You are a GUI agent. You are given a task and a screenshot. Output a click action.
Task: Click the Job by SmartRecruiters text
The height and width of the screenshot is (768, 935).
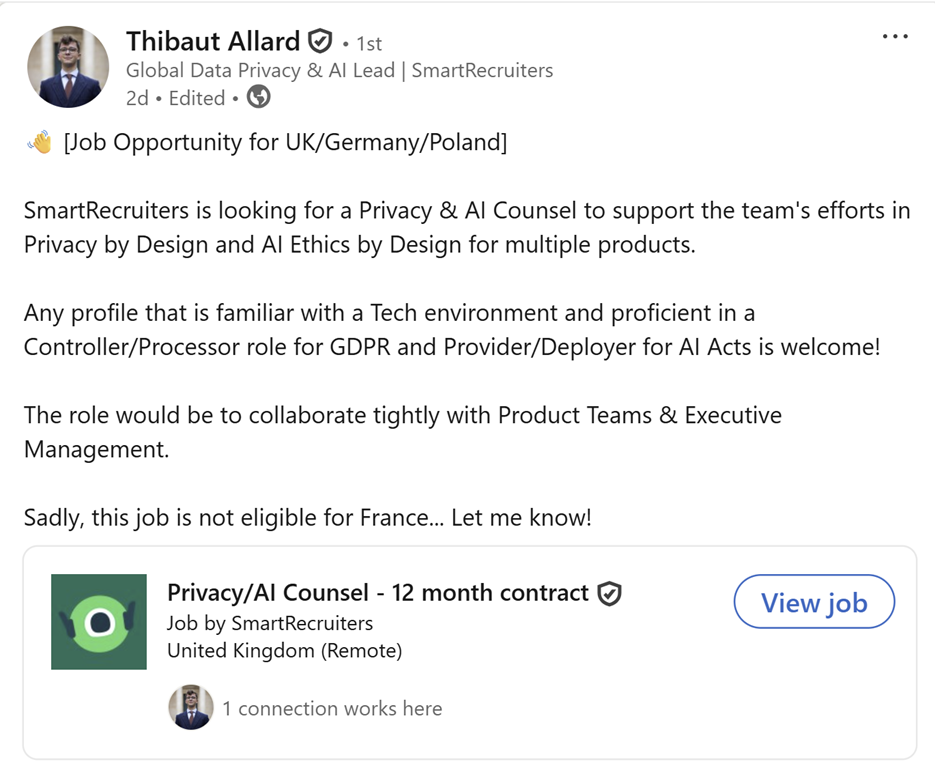coord(269,623)
